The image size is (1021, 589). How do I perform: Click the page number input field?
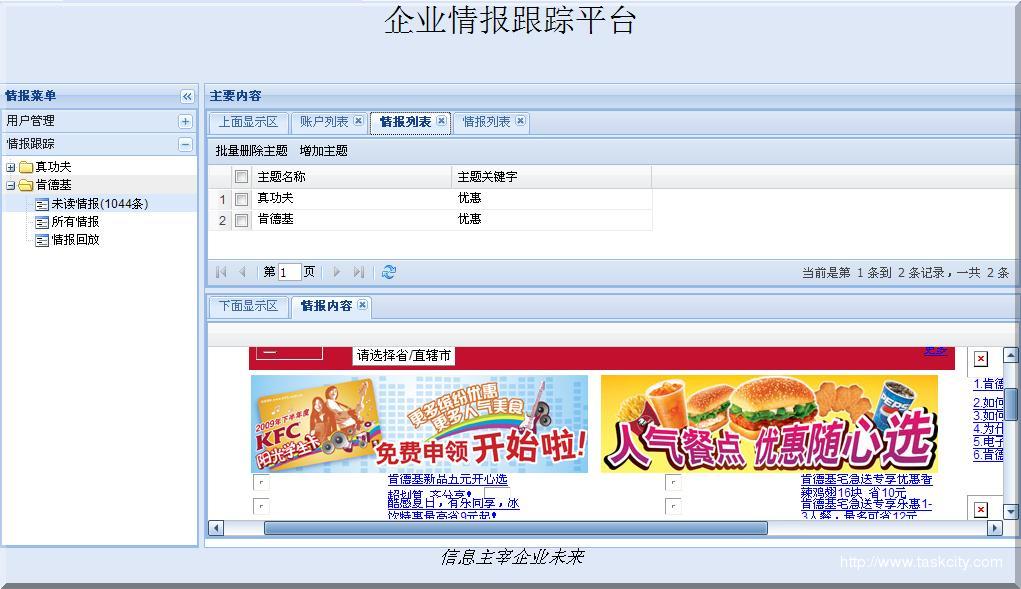pos(289,272)
